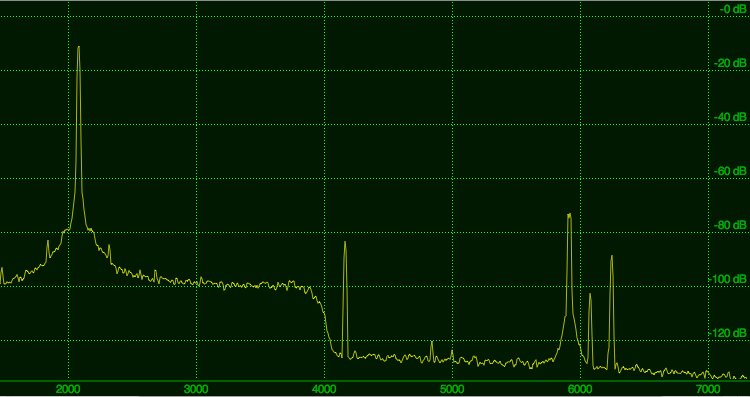Click the 4000 frequency axis label

click(x=324, y=388)
